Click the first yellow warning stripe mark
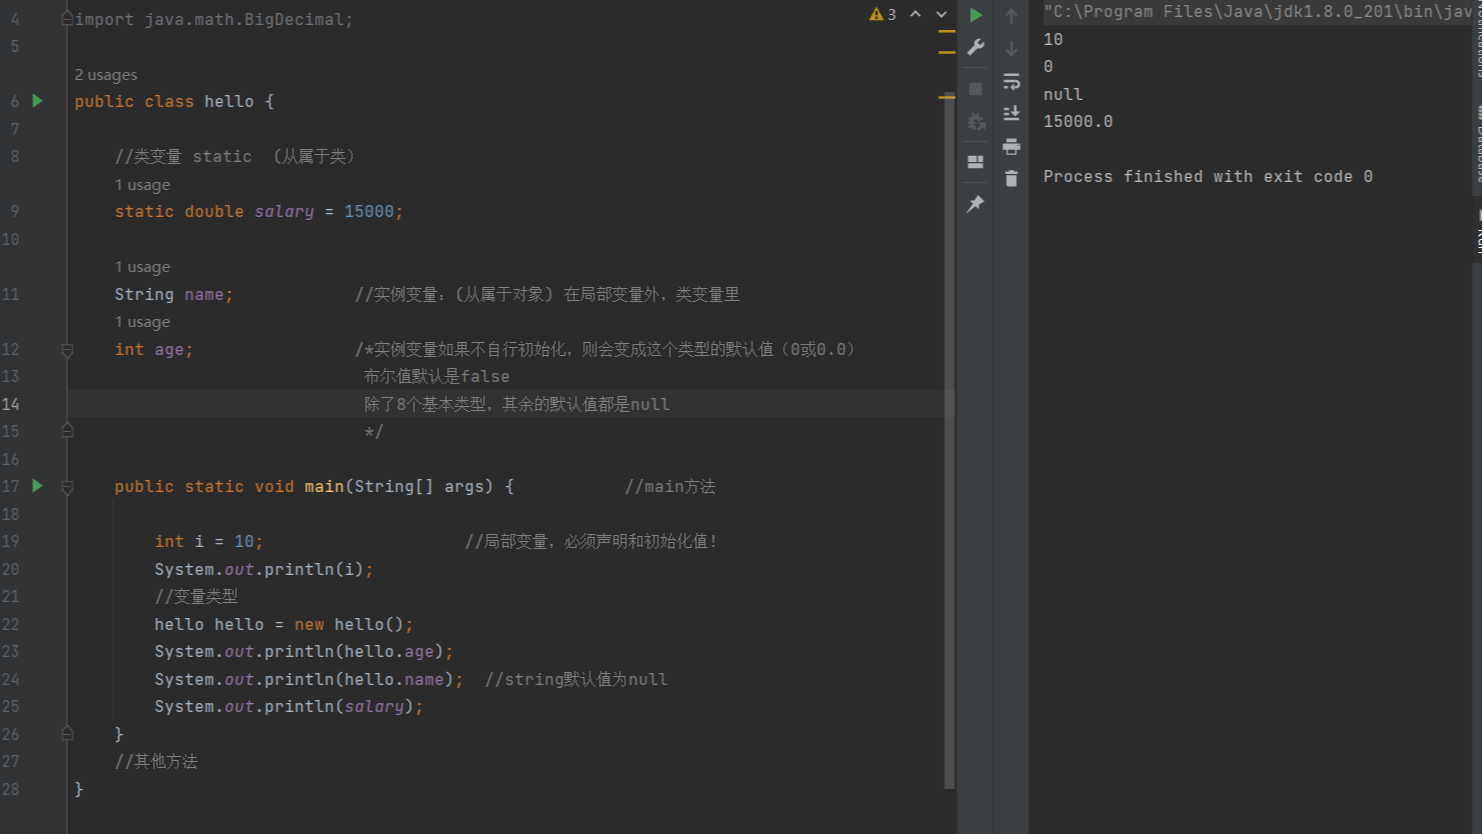This screenshot has height=834, width=1483. pos(946,32)
